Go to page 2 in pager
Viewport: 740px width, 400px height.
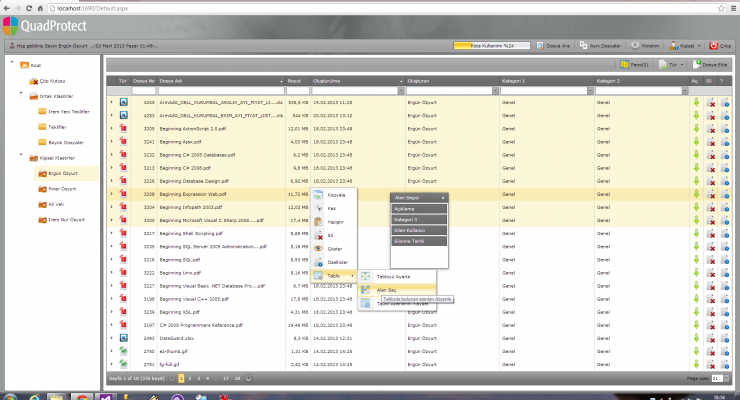pyautogui.click(x=190, y=378)
